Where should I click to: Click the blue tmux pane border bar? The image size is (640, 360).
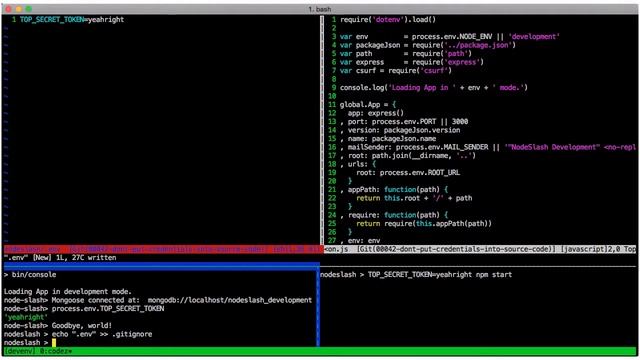click(x=162, y=267)
